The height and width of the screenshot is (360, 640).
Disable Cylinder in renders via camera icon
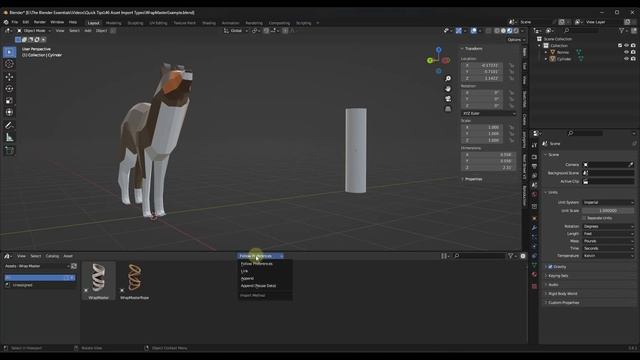click(x=633, y=59)
